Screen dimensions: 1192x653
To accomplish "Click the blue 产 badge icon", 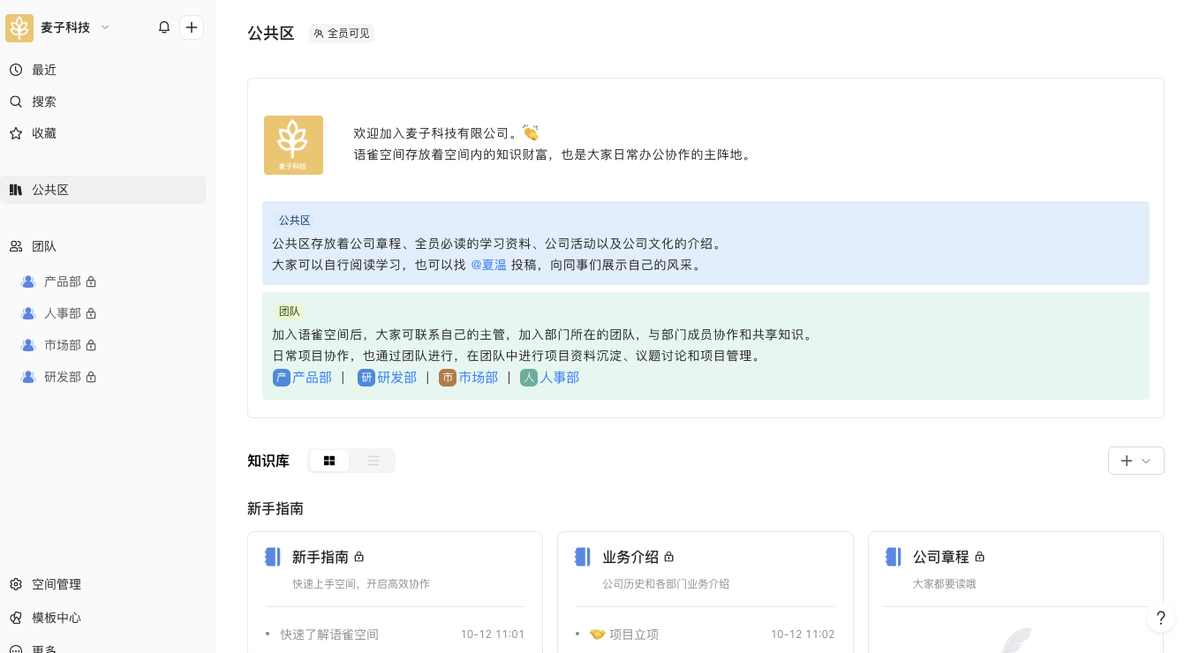I will 281,378.
